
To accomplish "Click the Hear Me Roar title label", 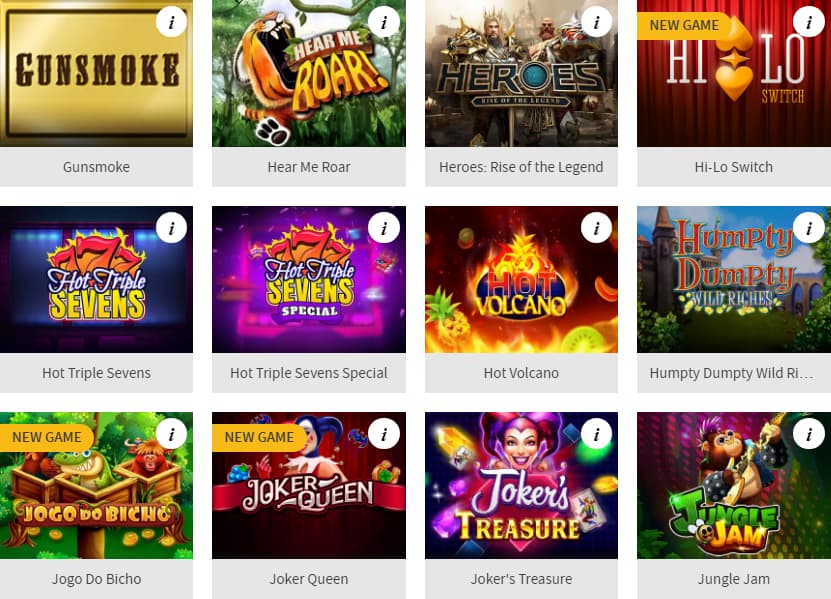I will click(x=308, y=167).
